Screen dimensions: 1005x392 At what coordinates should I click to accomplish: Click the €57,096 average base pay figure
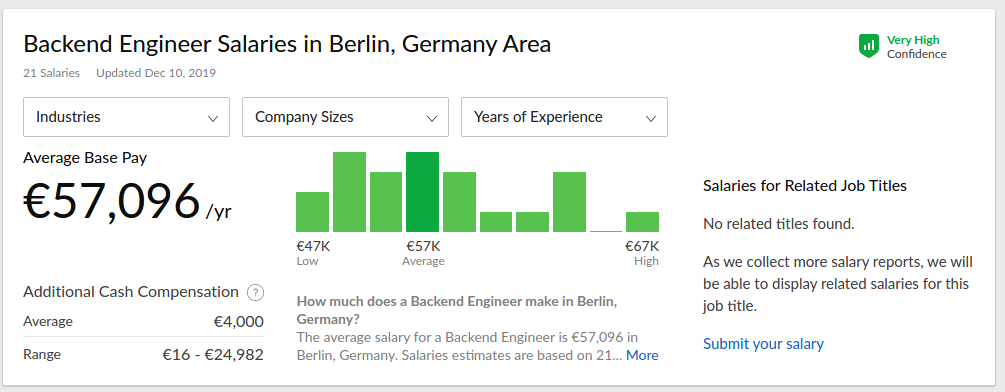pyautogui.click(x=112, y=202)
